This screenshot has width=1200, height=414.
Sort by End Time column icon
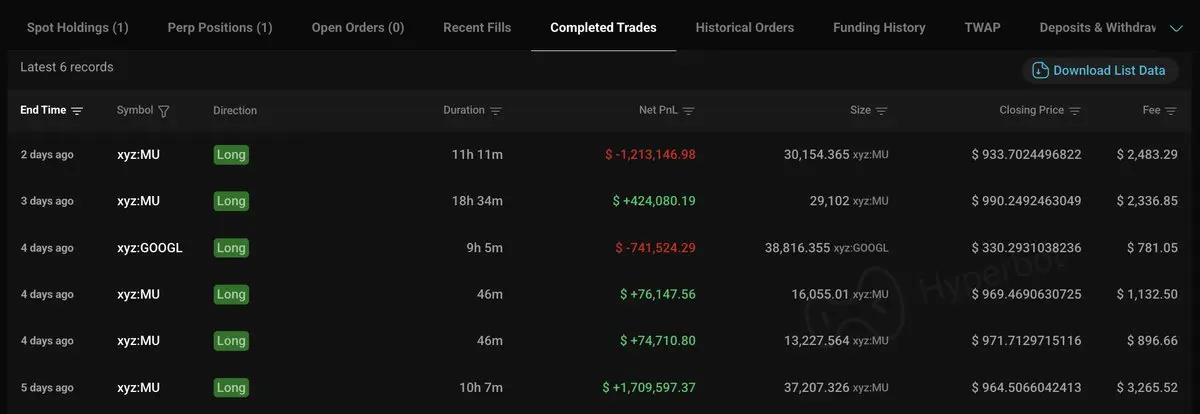(77, 111)
